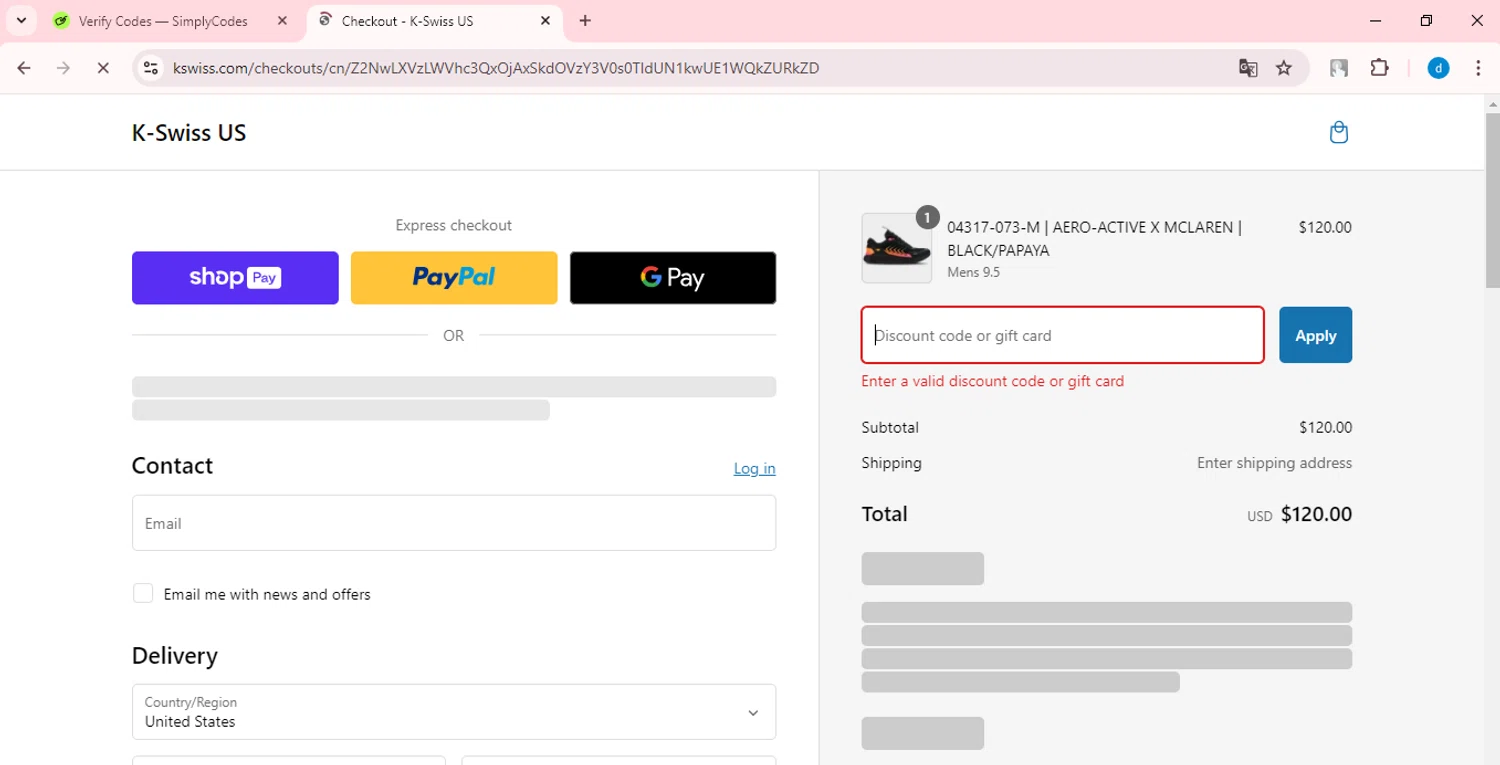The image size is (1500, 765).
Task: Apply the discount code
Action: pos(1316,335)
